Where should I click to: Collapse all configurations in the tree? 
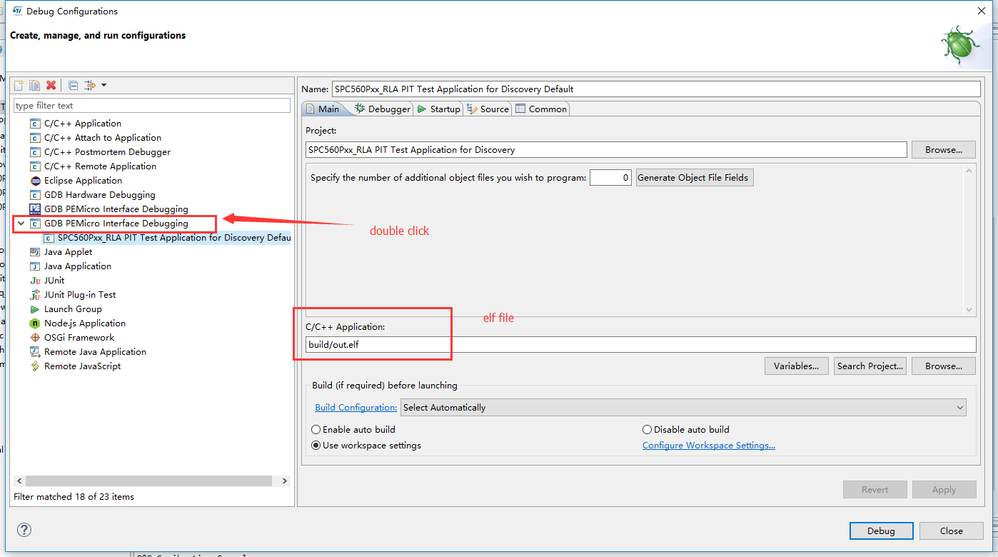pyautogui.click(x=73, y=85)
